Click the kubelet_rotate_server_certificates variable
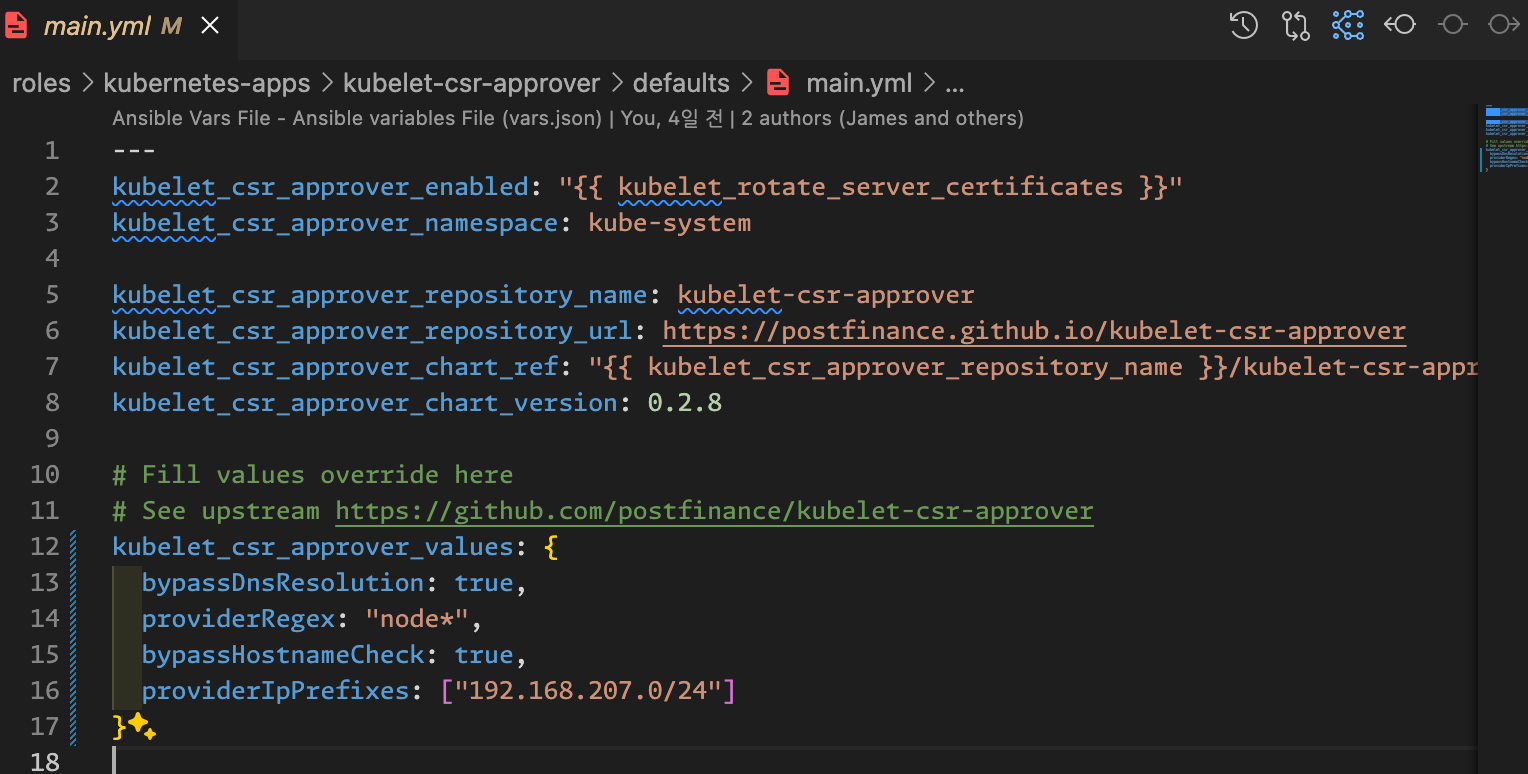The width and height of the screenshot is (1528, 774). click(x=870, y=186)
